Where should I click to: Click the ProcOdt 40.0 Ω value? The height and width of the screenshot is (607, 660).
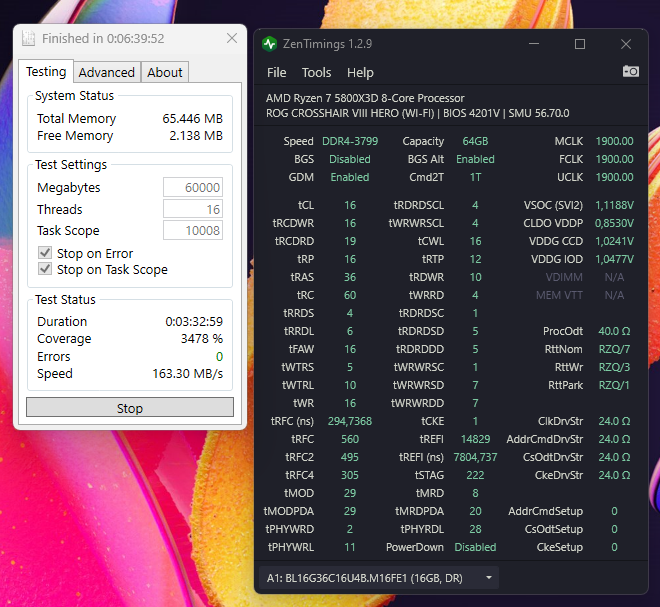(614, 331)
